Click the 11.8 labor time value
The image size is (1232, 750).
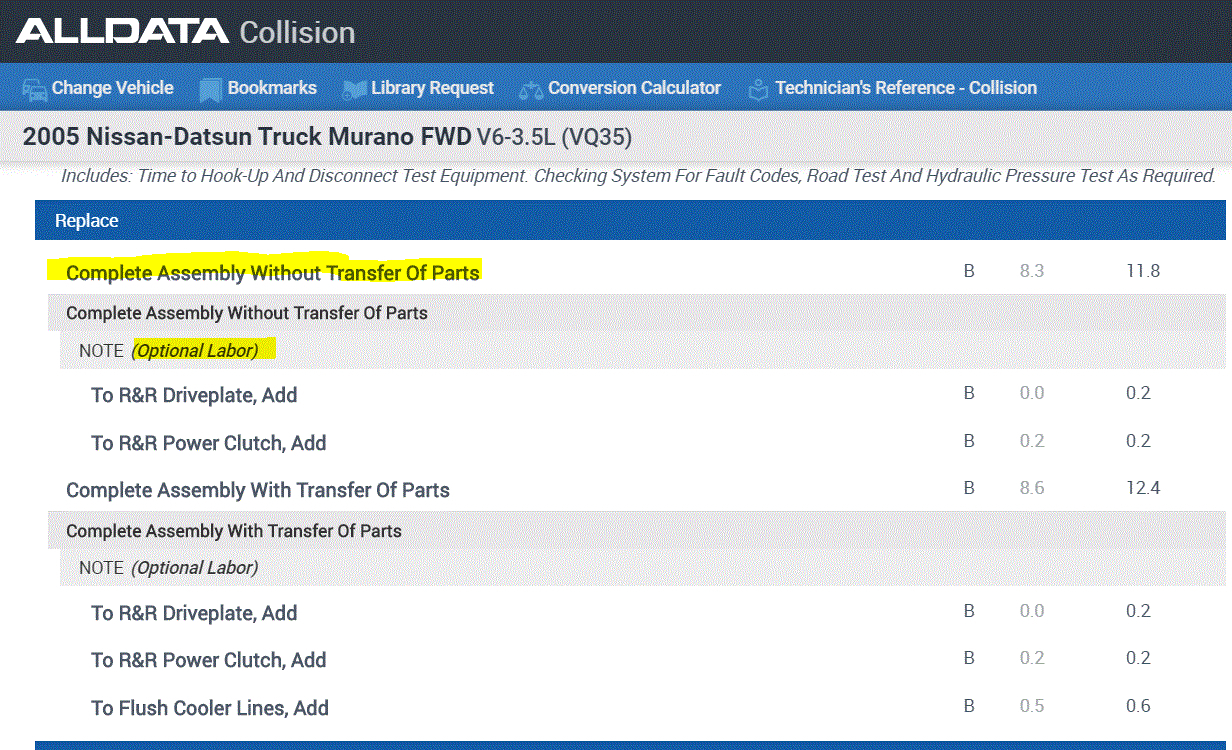click(x=1142, y=271)
